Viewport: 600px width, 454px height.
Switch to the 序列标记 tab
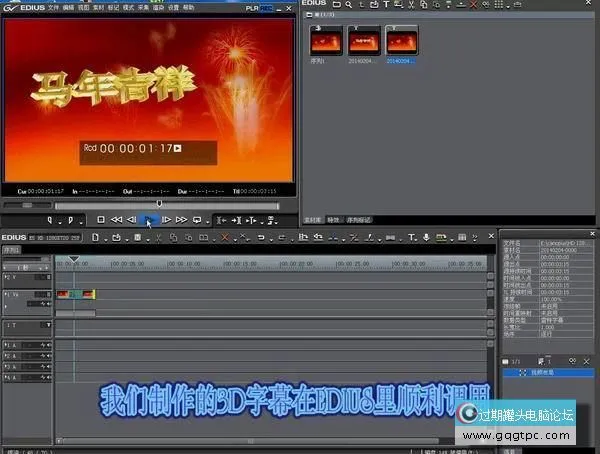click(359, 220)
